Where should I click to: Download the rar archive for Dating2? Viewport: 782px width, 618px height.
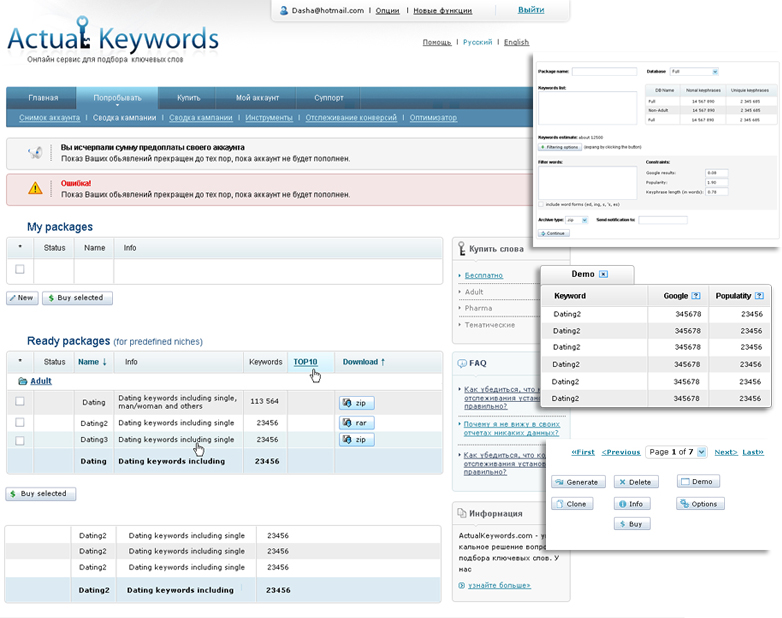356,422
